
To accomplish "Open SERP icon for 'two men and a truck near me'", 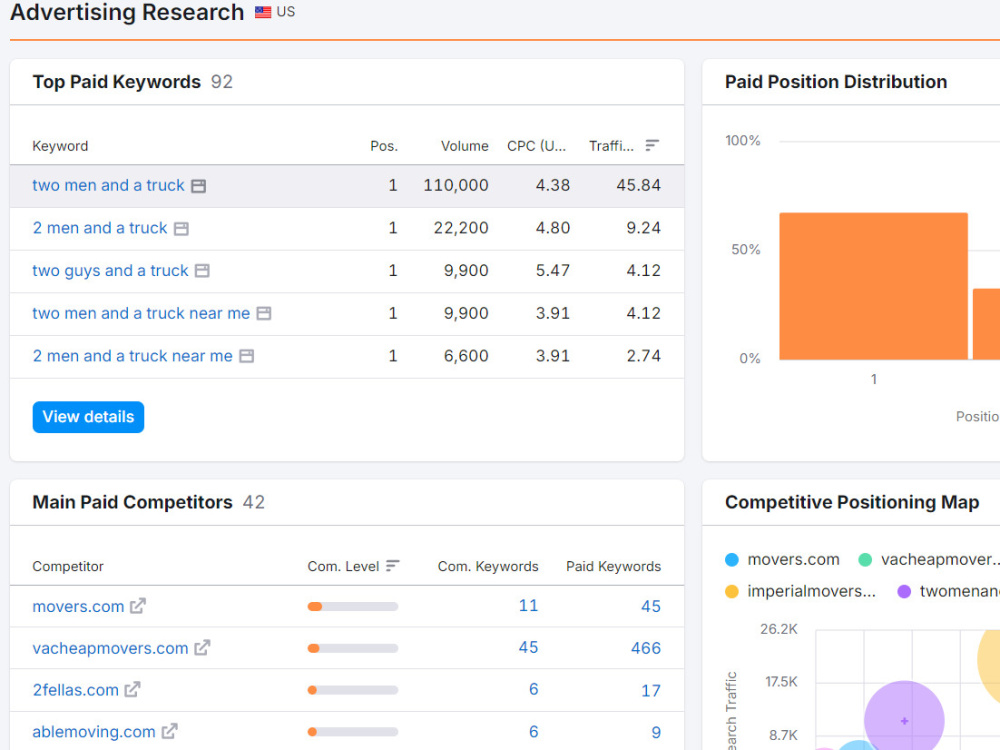I will tap(264, 313).
